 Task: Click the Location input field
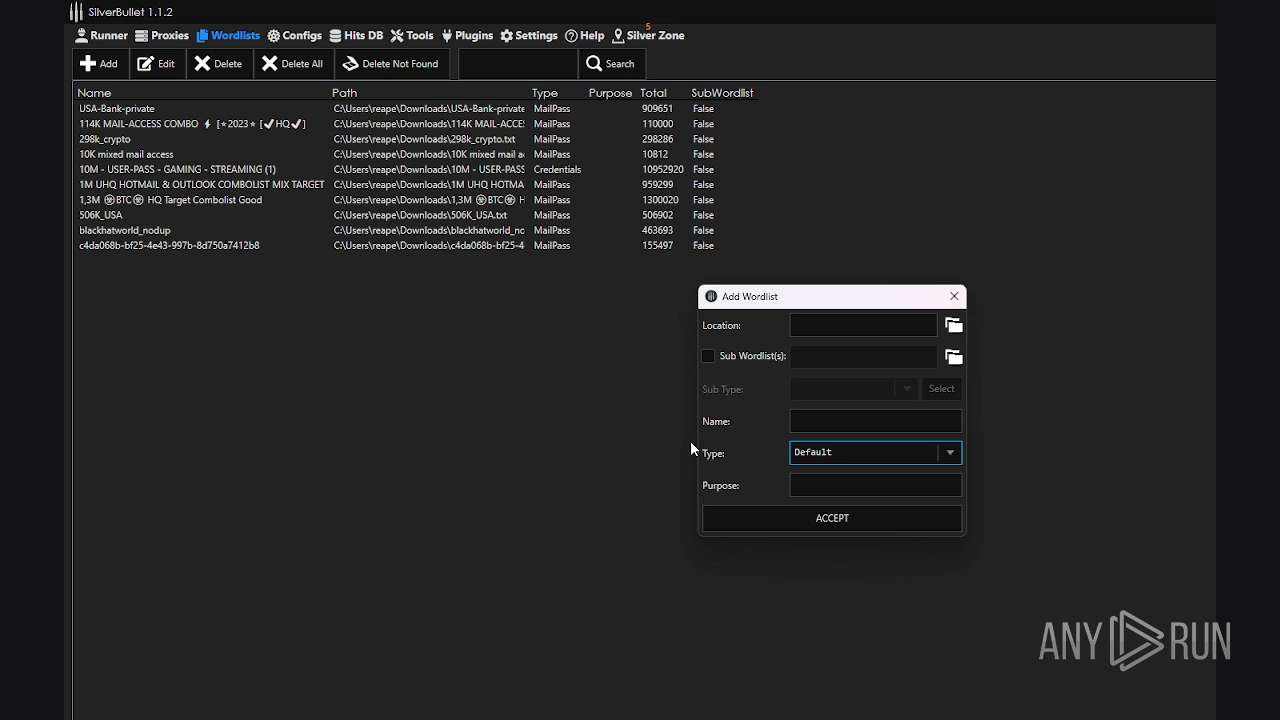pos(863,325)
